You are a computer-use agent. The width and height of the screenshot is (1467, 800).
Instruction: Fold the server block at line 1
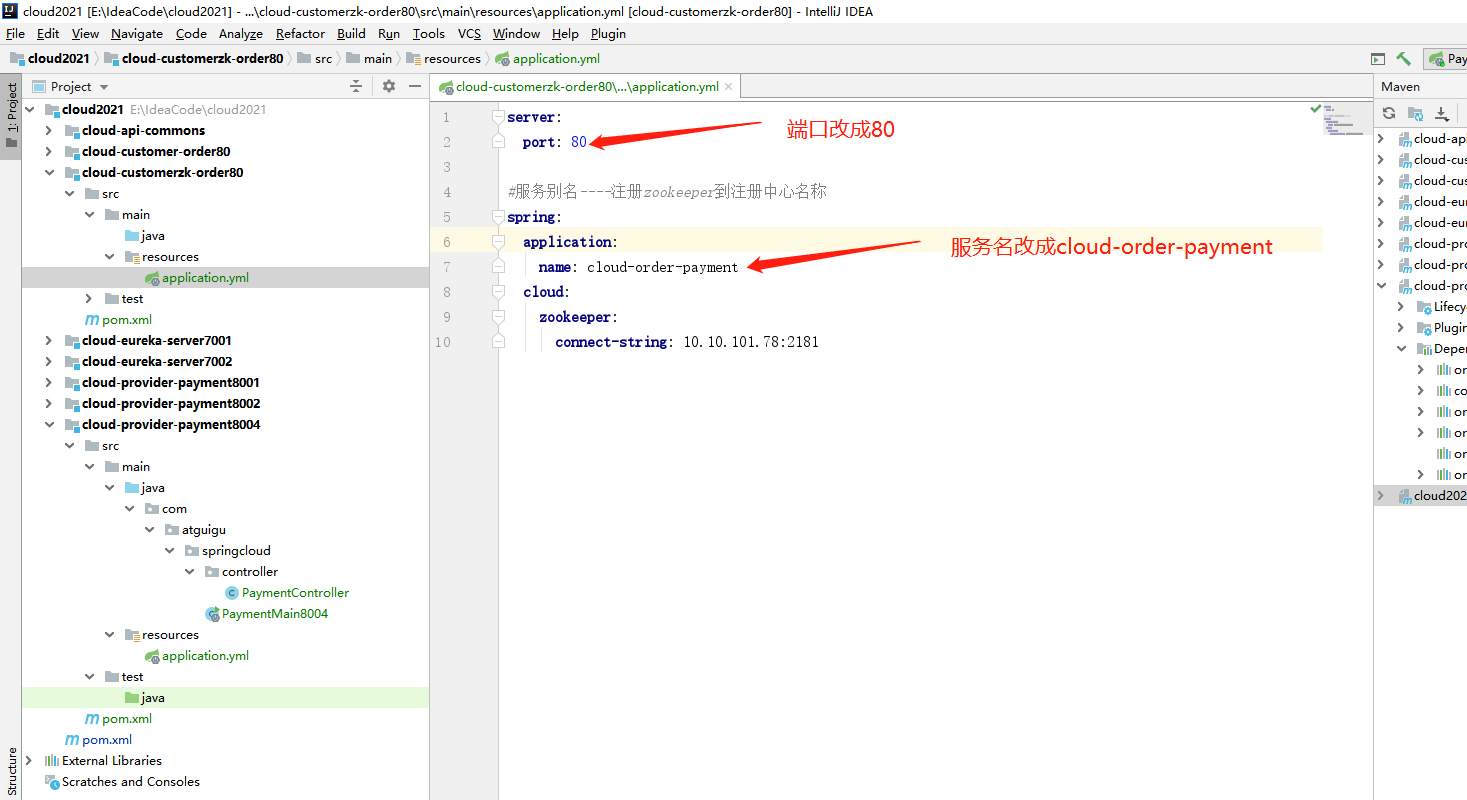498,117
